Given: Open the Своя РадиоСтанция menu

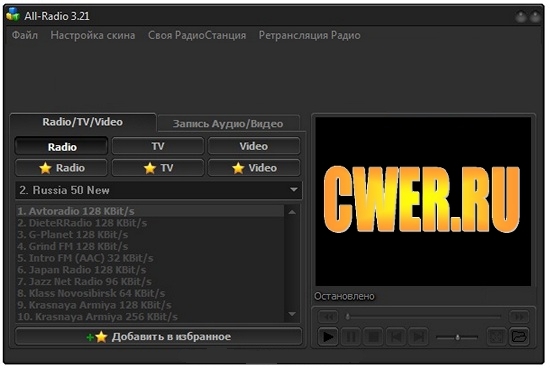Looking at the screenshot, I should (x=197, y=35).
